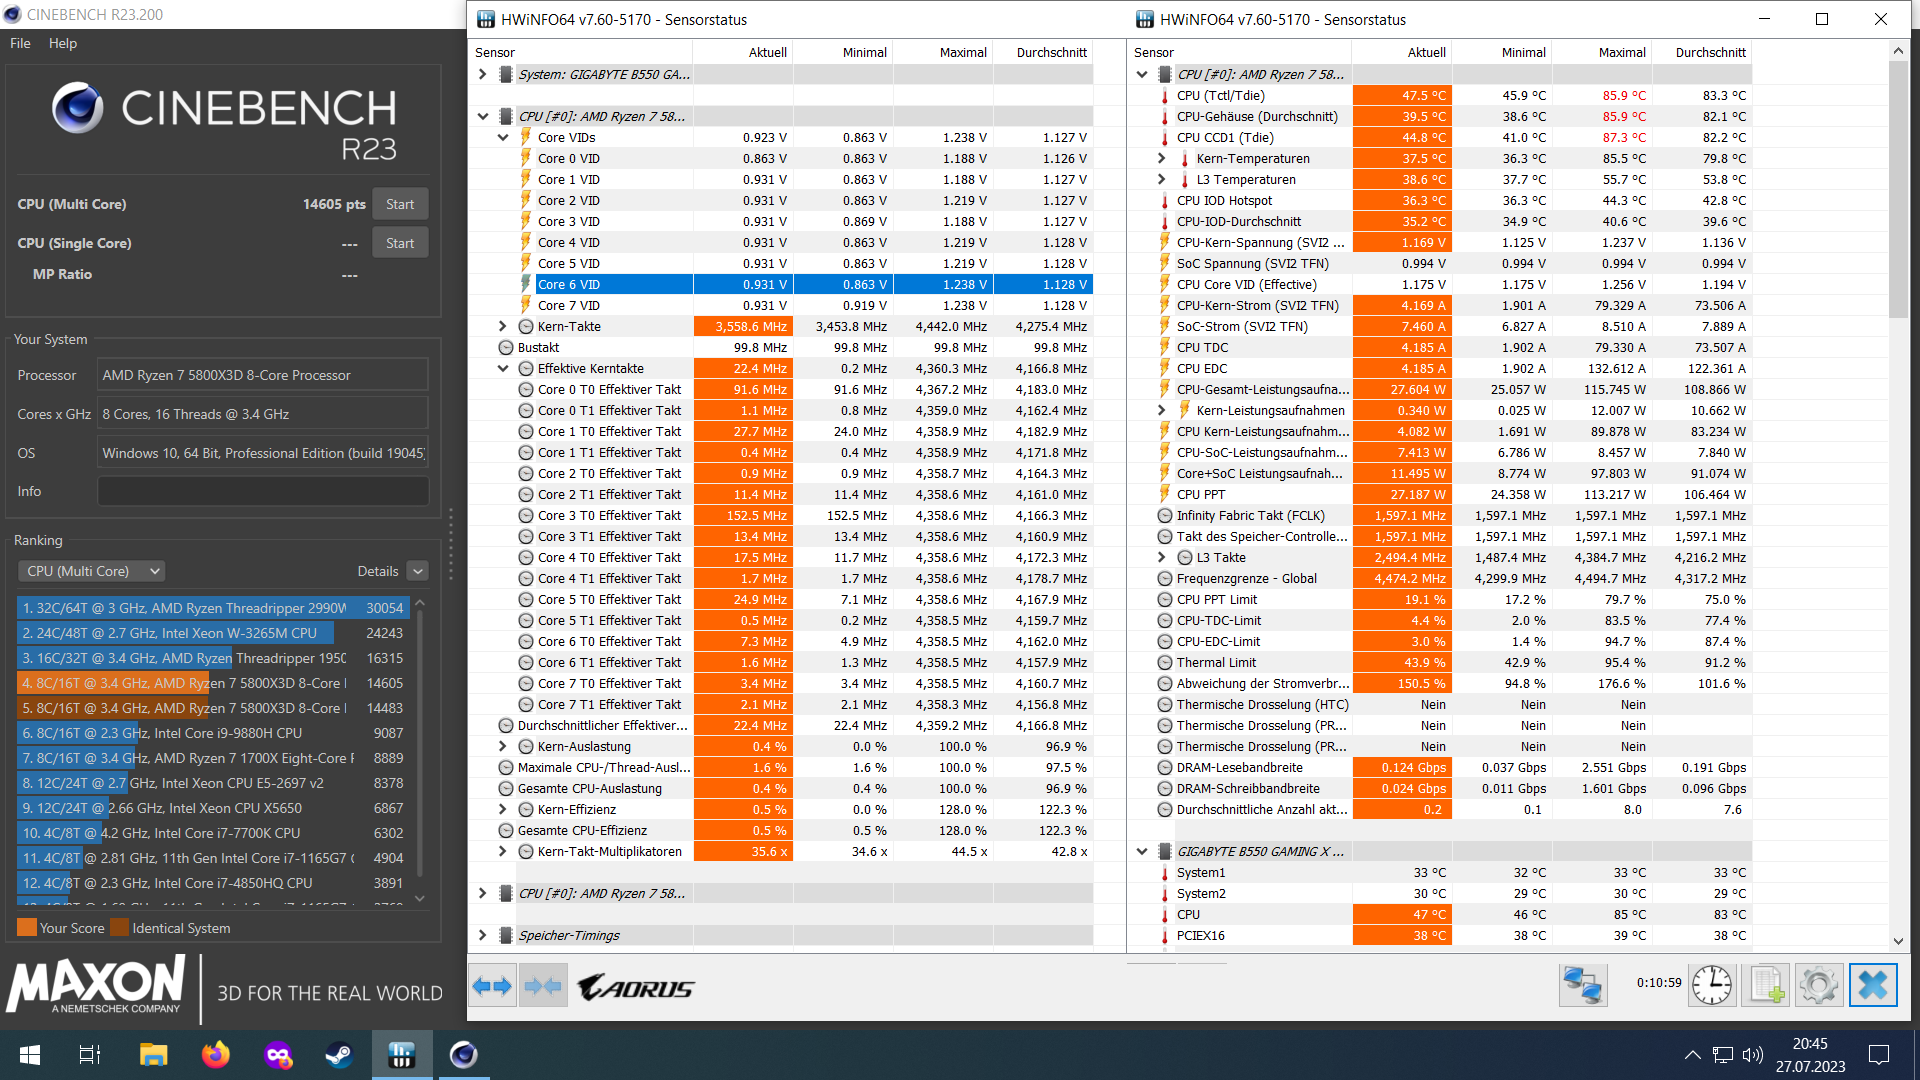This screenshot has height=1080, width=1920.
Task: Click the clock icon to reset the timer
Action: click(1712, 985)
